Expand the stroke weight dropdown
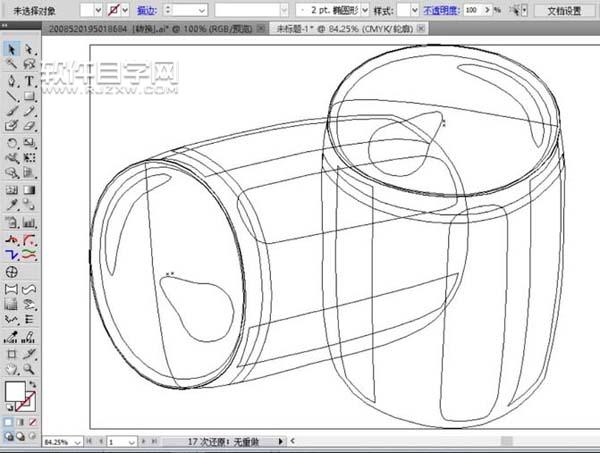This screenshot has height=453, width=600. coord(204,8)
